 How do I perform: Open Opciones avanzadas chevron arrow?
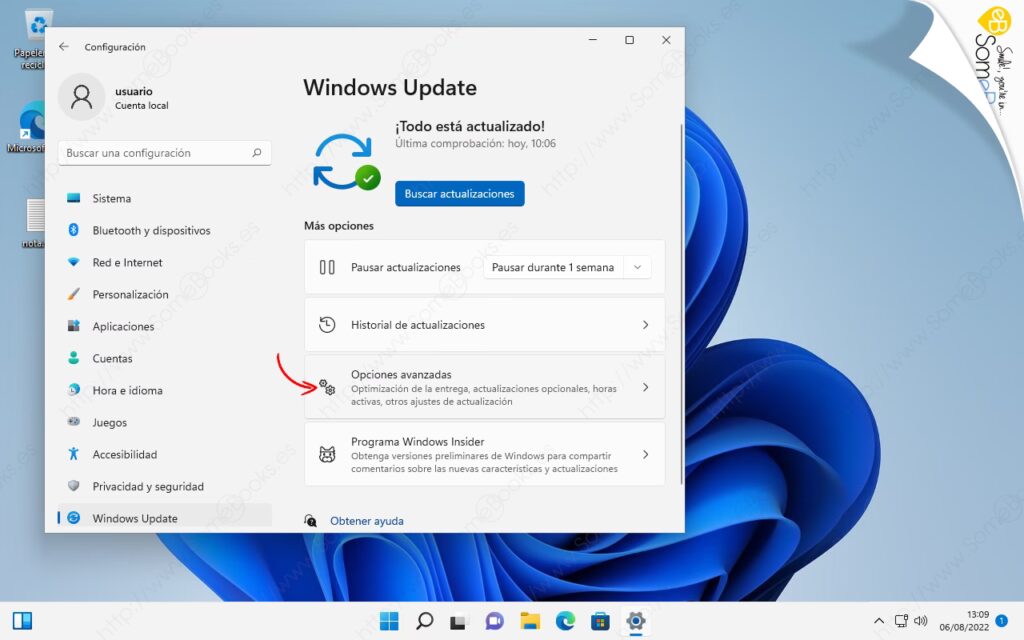(x=645, y=387)
